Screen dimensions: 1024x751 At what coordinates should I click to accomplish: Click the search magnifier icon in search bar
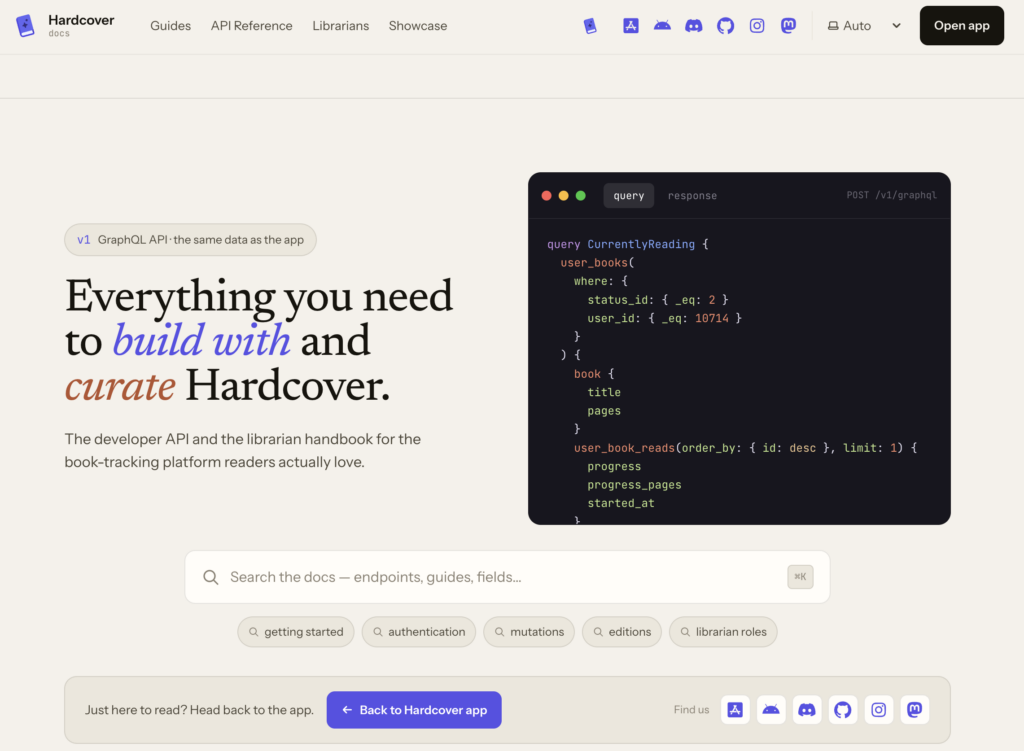tap(210, 577)
